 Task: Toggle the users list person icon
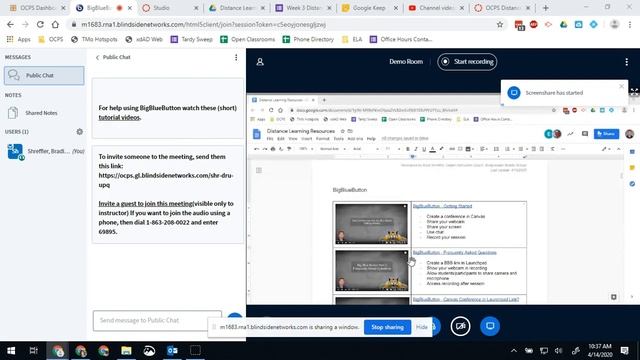coord(260,62)
